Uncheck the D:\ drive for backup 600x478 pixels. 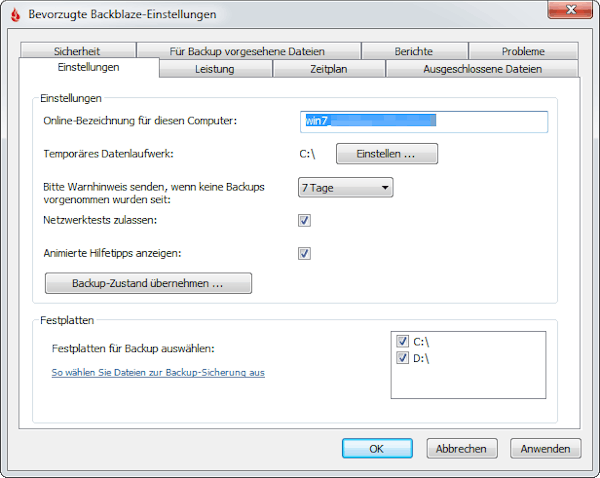tap(402, 358)
